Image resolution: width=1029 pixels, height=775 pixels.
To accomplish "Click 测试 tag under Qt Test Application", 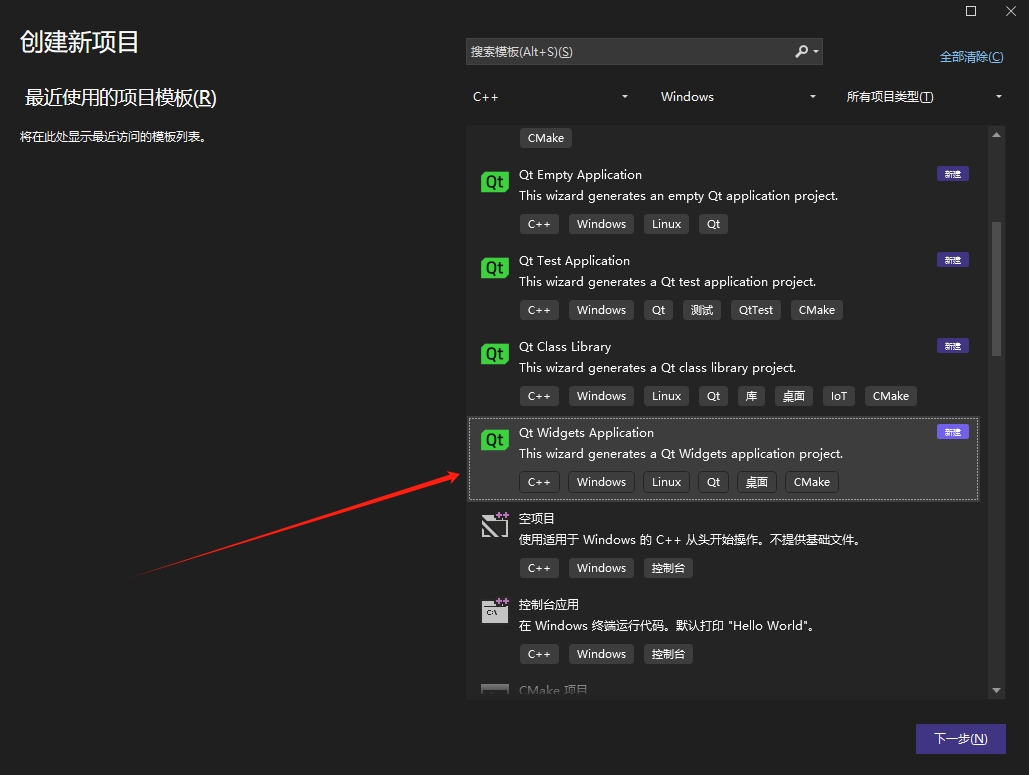I will click(x=702, y=310).
